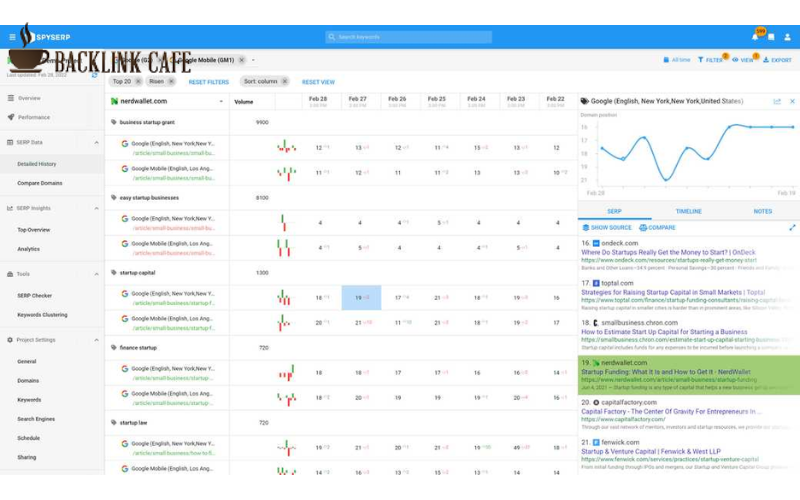
Task: Open Sharing settings
Action: [27, 458]
